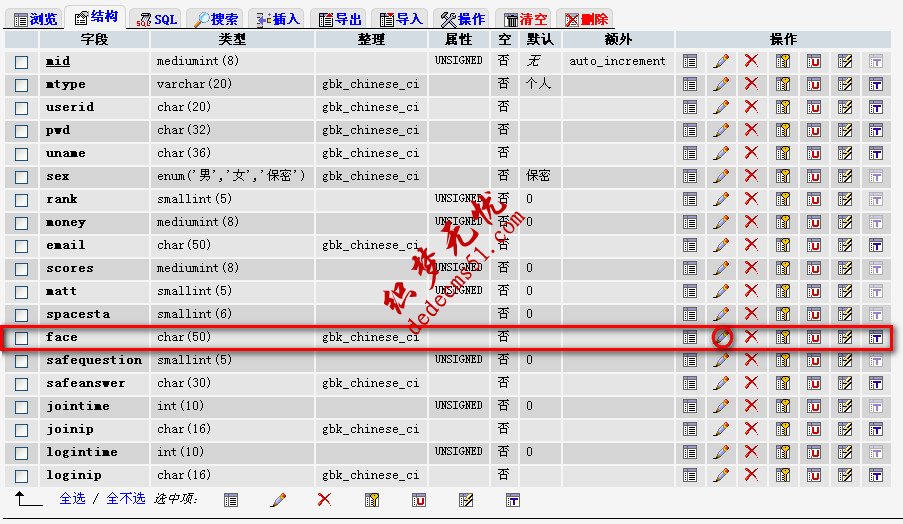
Task: Click the 删除 (Drop) table tab
Action: click(586, 19)
